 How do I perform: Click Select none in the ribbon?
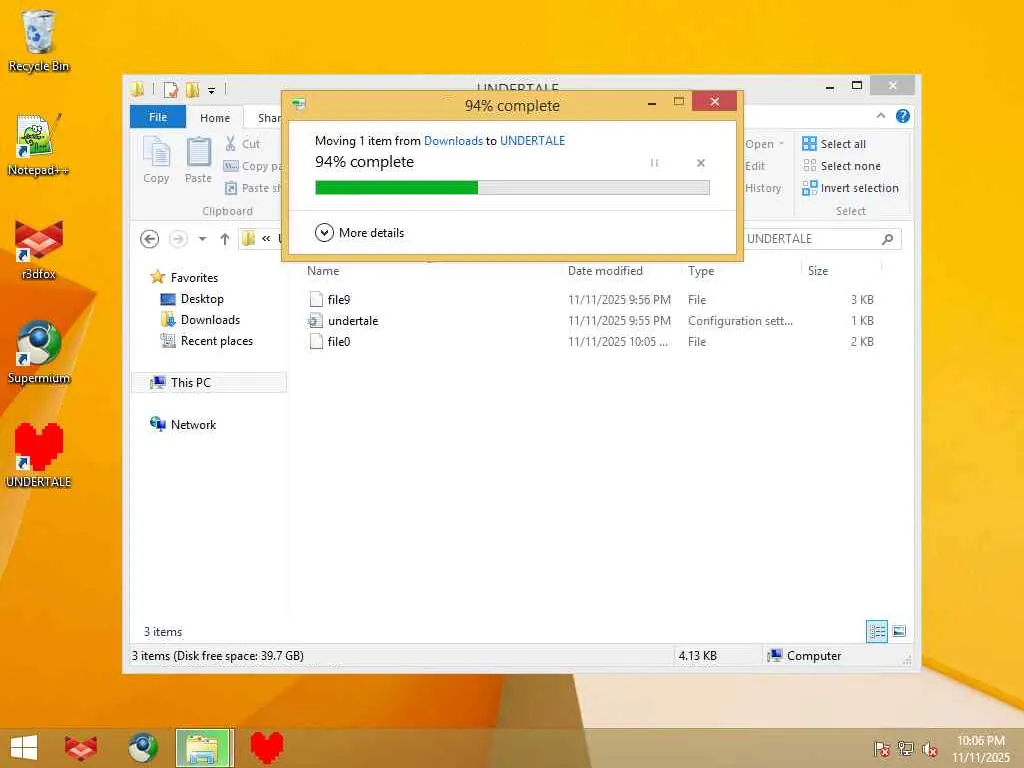(x=841, y=166)
